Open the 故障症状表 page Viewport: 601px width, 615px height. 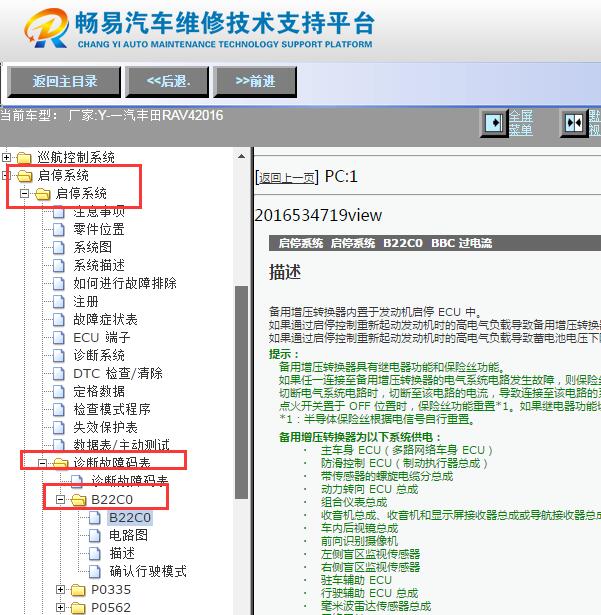[105, 319]
